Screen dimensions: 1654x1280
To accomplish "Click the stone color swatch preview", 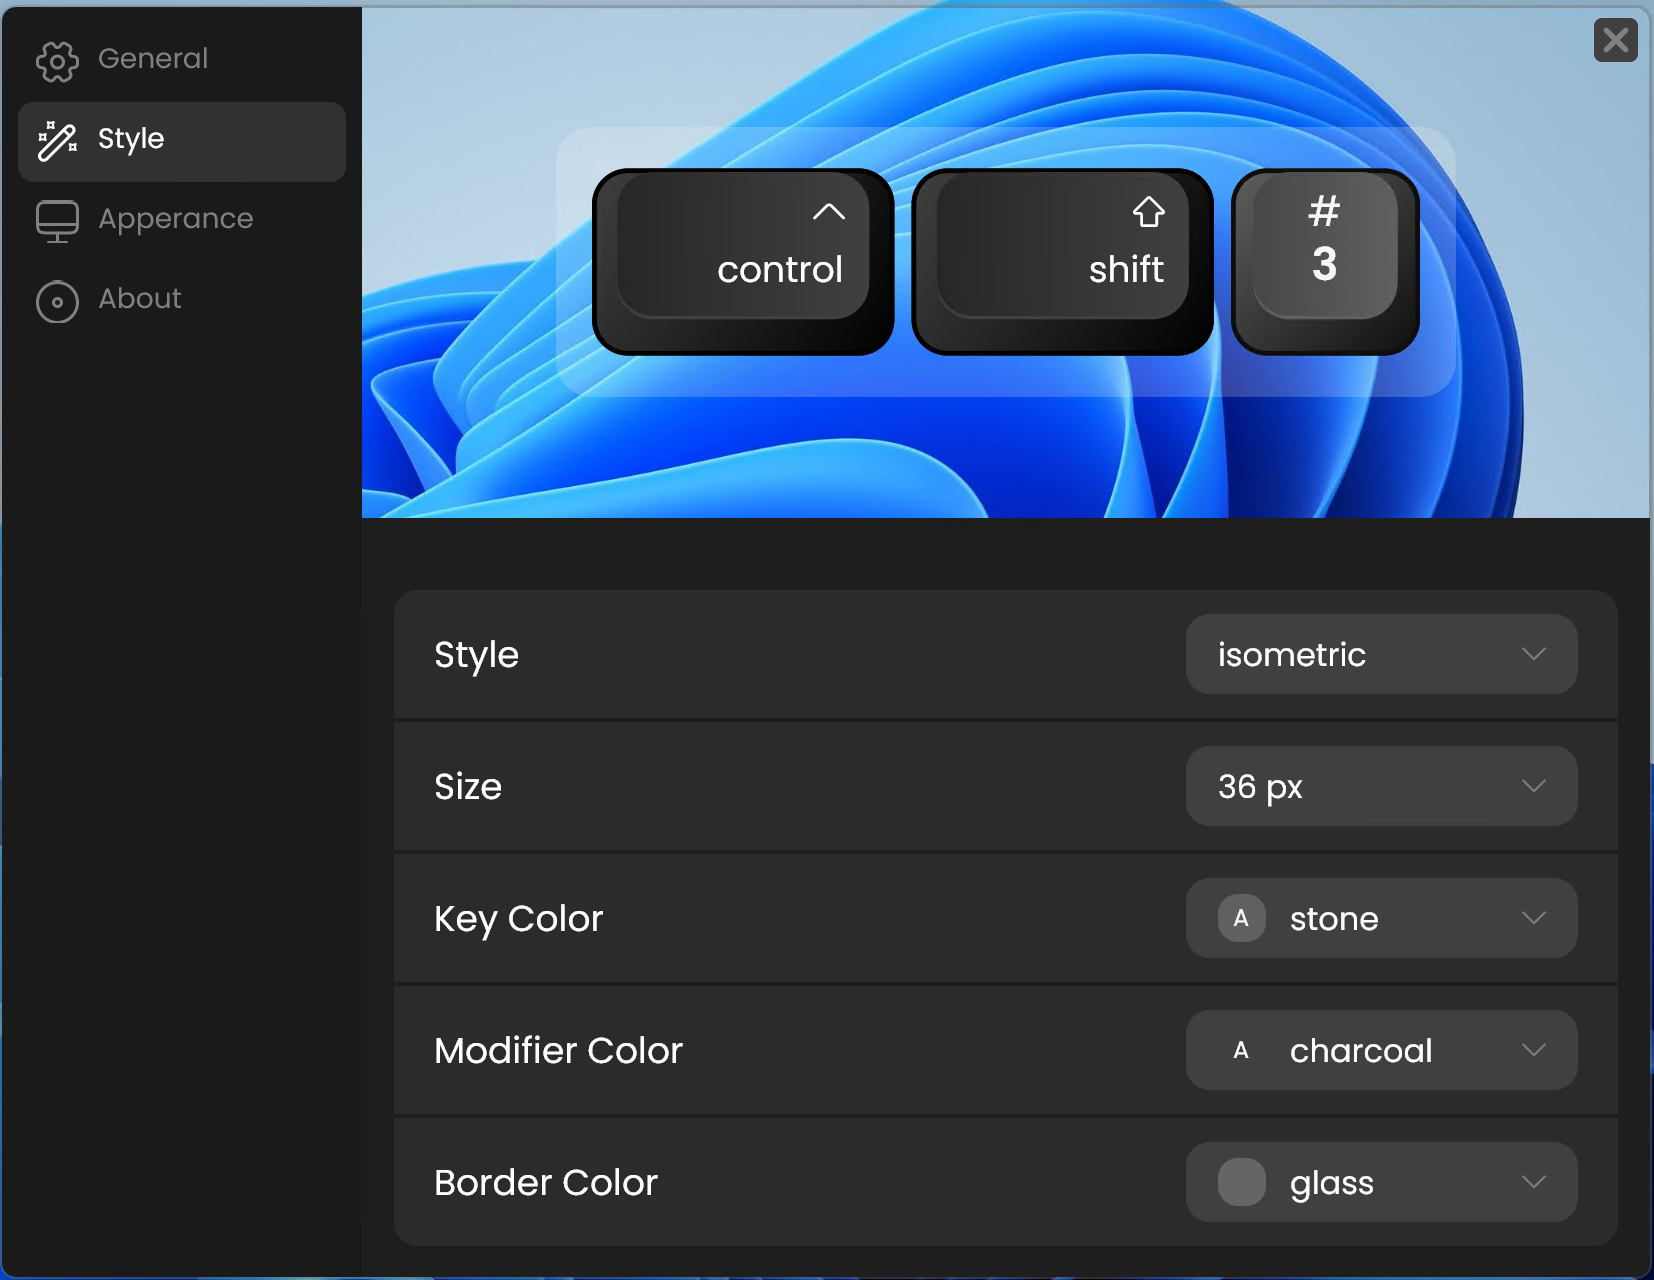I will coord(1241,918).
